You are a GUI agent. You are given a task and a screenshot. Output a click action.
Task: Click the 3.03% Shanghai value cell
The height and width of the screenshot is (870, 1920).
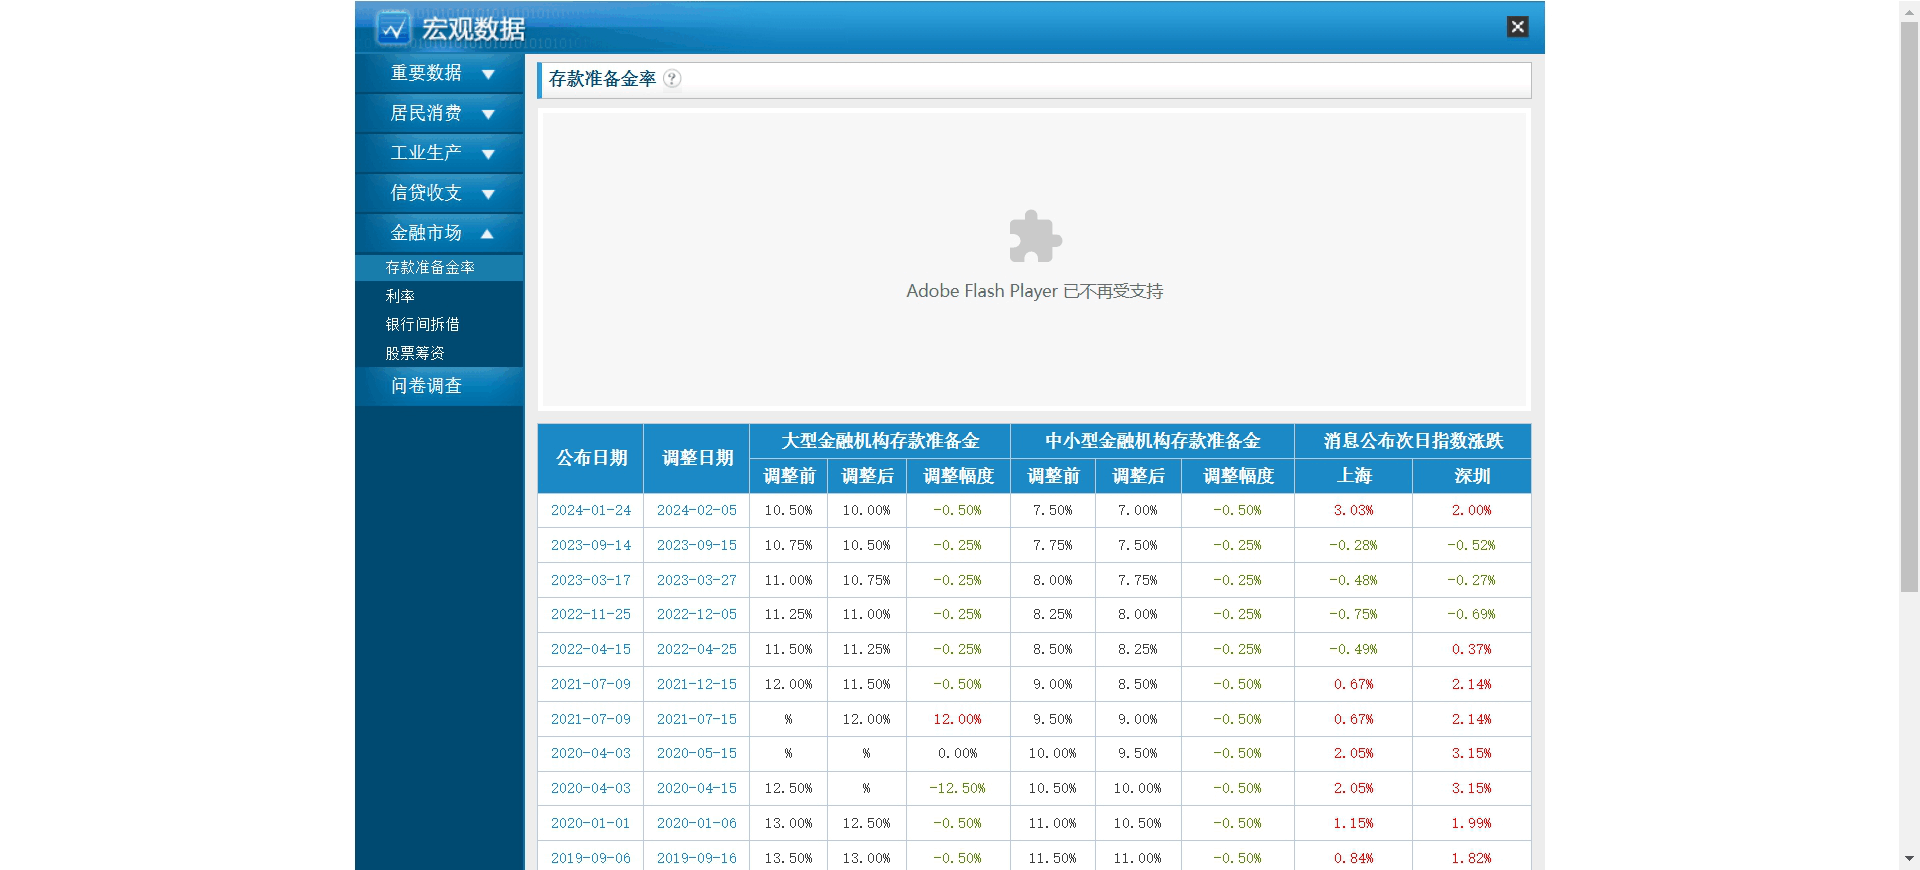pyautogui.click(x=1354, y=510)
